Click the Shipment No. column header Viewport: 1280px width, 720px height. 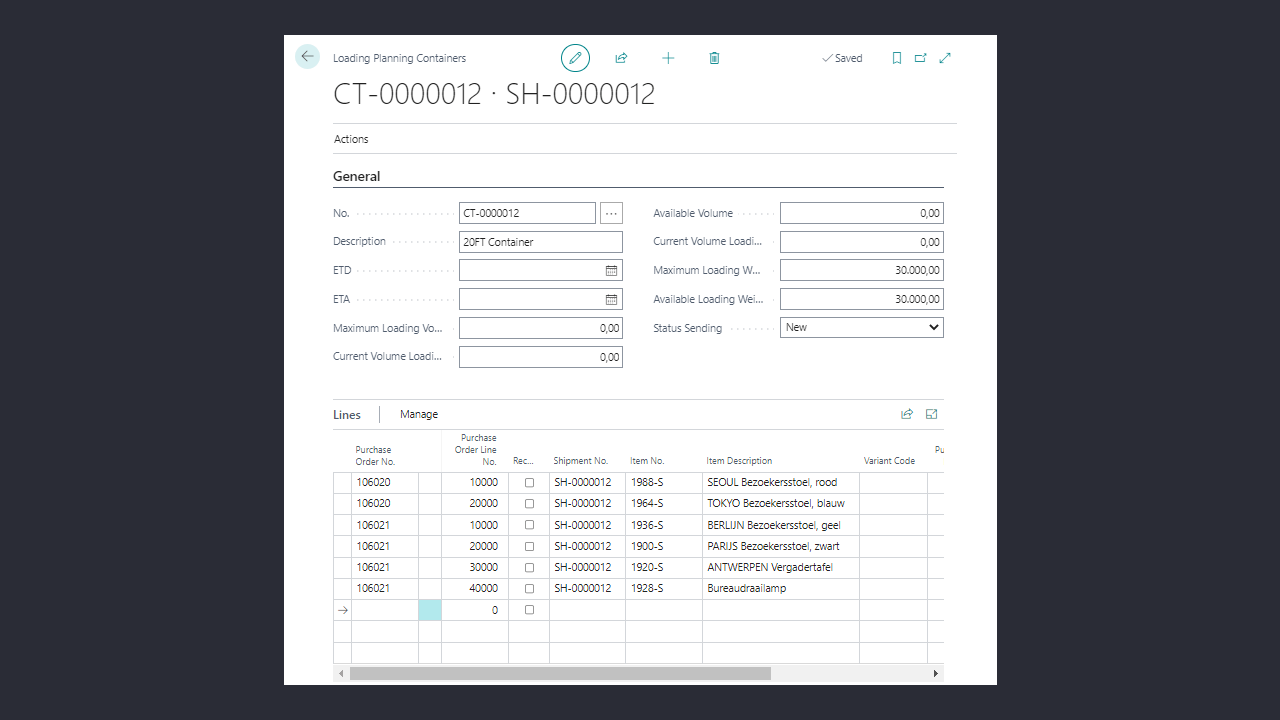(580, 461)
